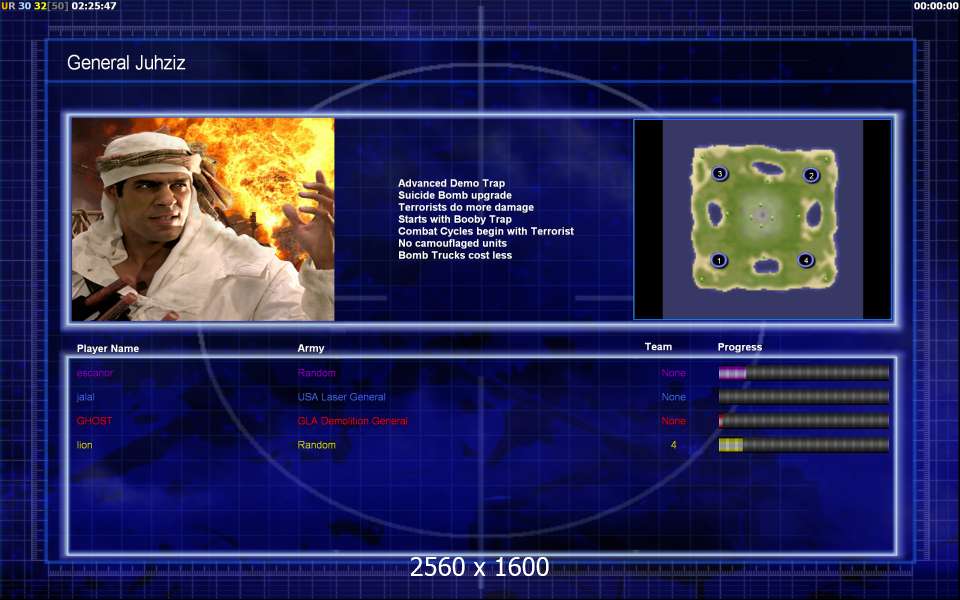Click the 'Team' column header

(658, 347)
